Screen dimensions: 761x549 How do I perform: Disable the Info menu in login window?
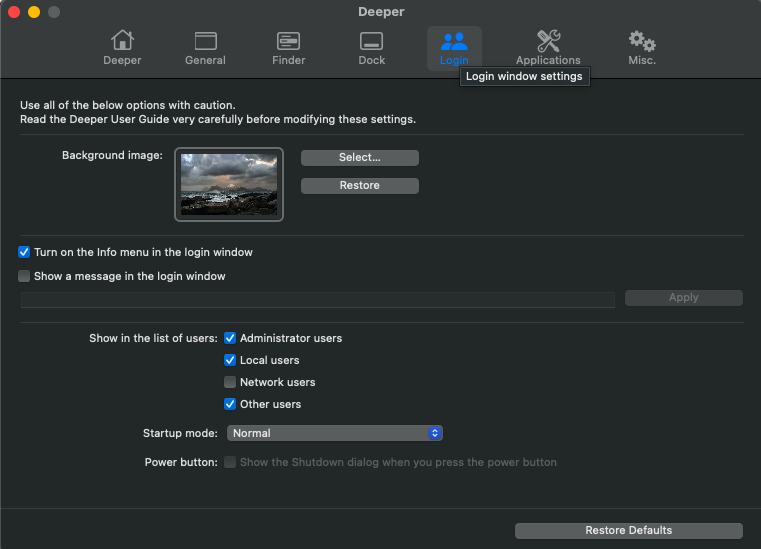click(24, 252)
